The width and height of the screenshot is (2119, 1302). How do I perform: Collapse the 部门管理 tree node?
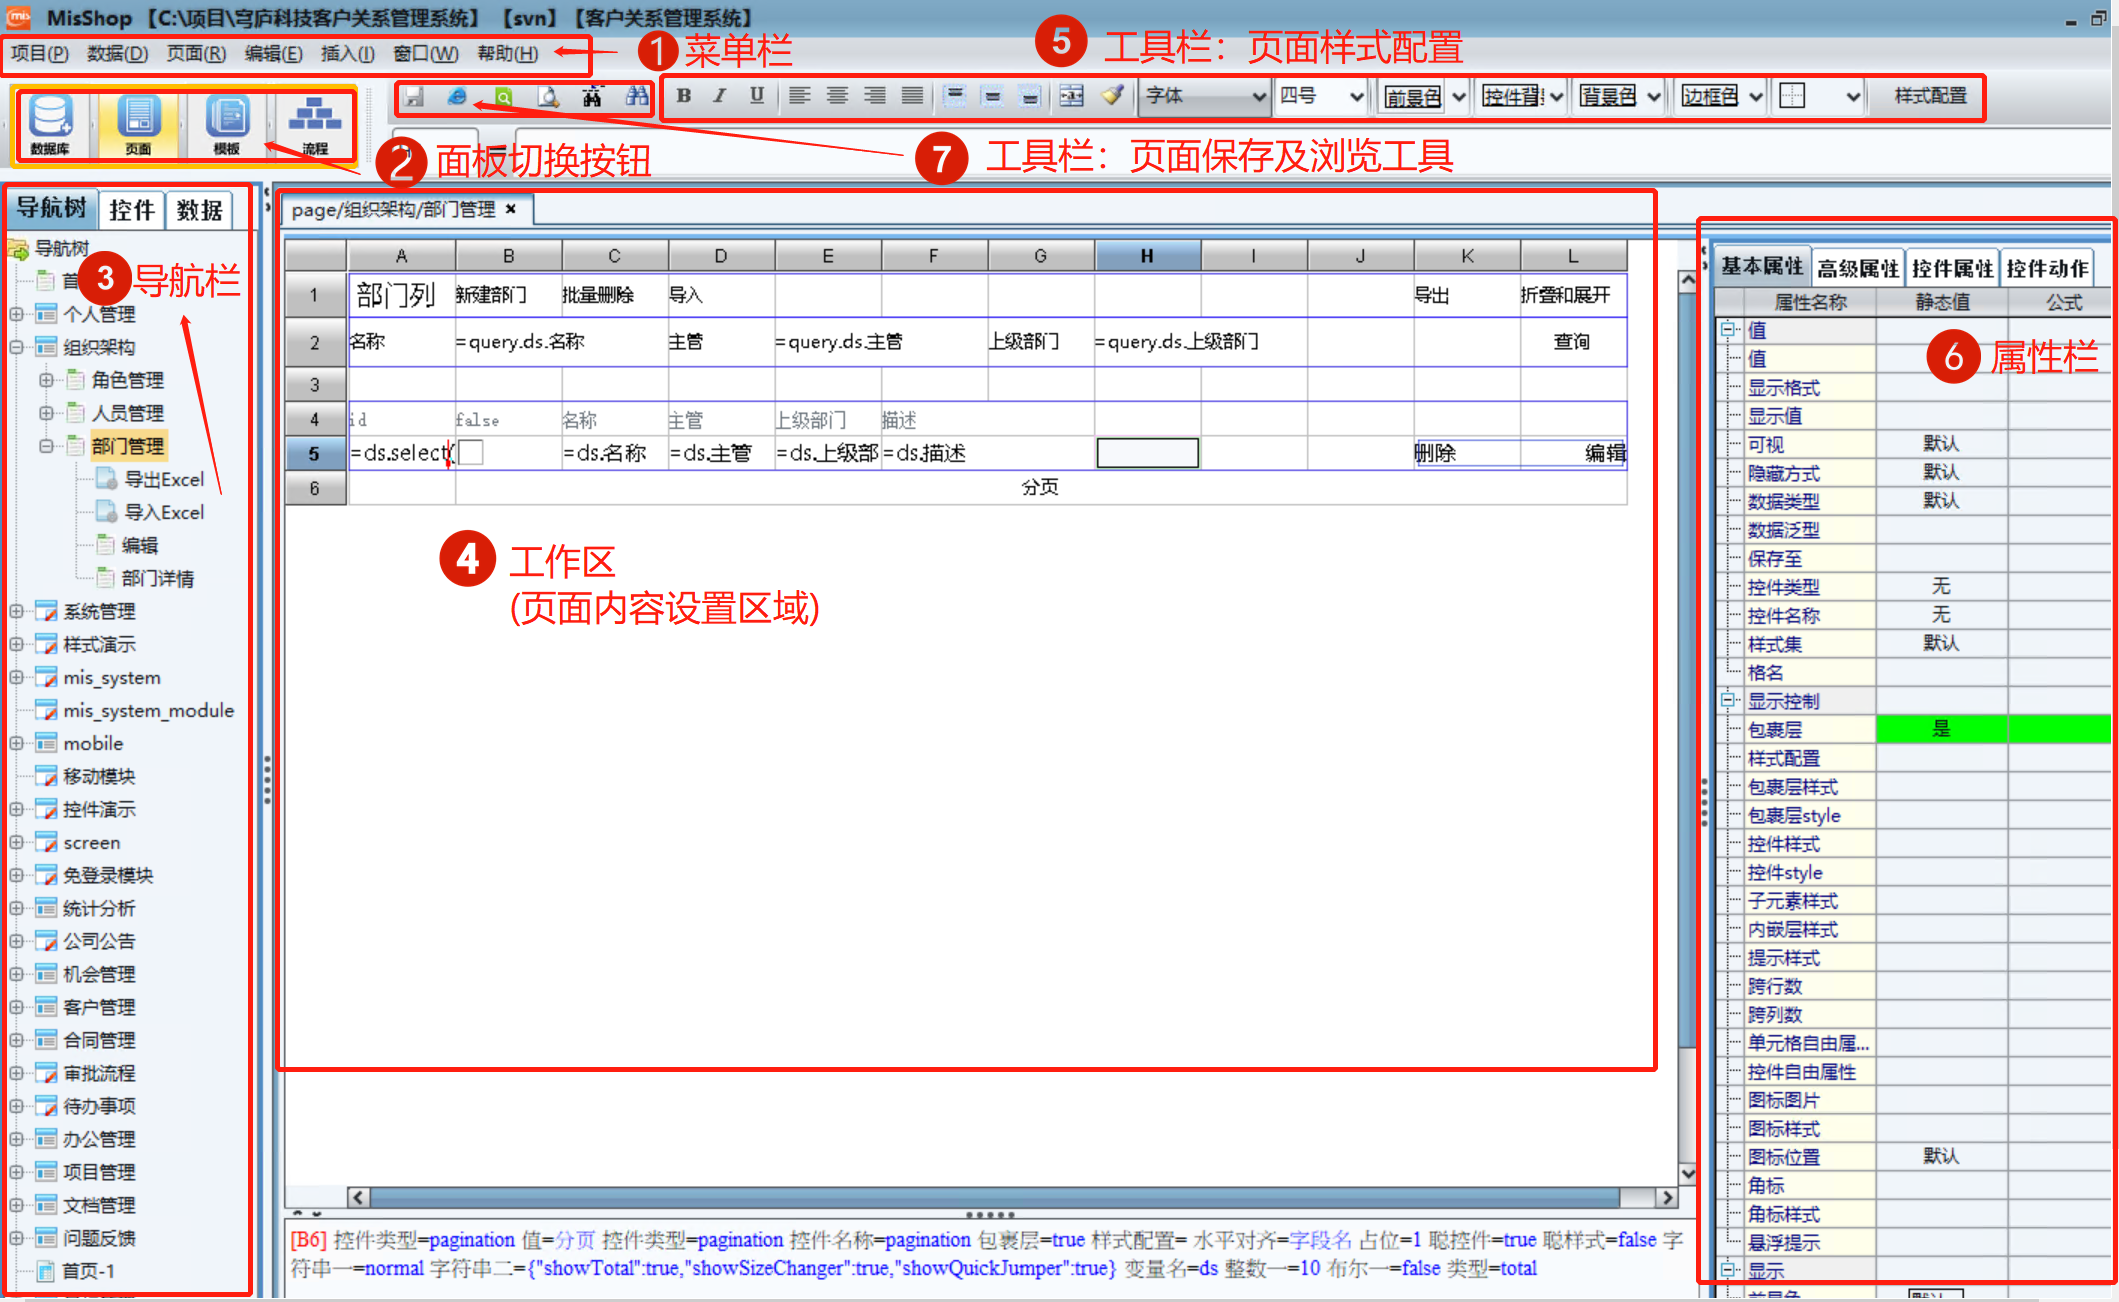[46, 446]
